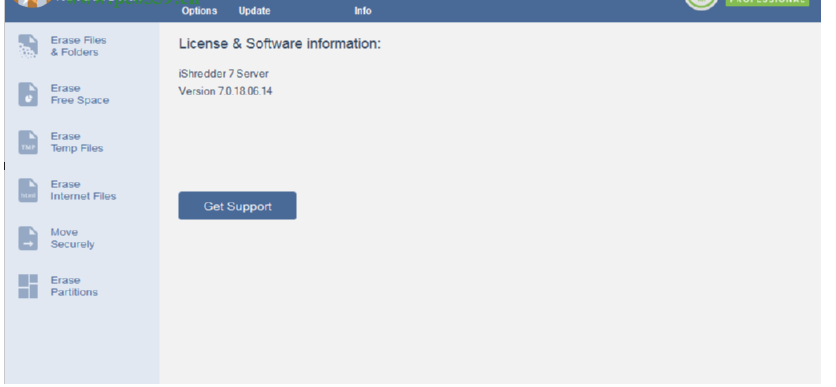Click the Version 7.0.18.06.14 text

pos(226,91)
